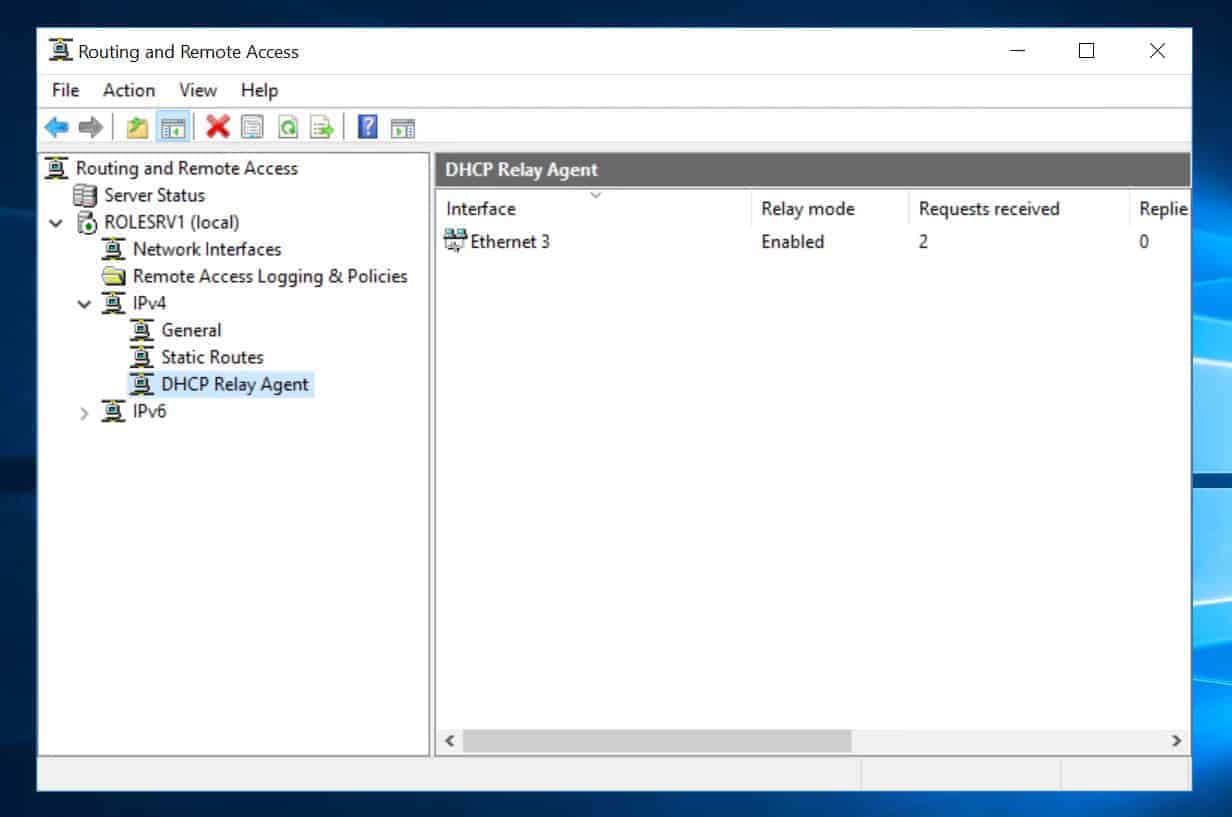
Task: Open the Help menu
Action: coord(259,90)
